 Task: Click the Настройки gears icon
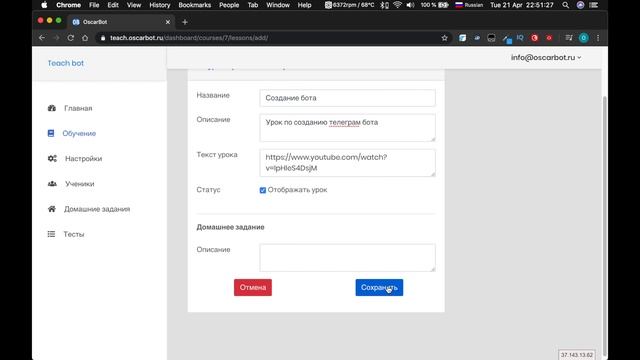click(x=52, y=158)
